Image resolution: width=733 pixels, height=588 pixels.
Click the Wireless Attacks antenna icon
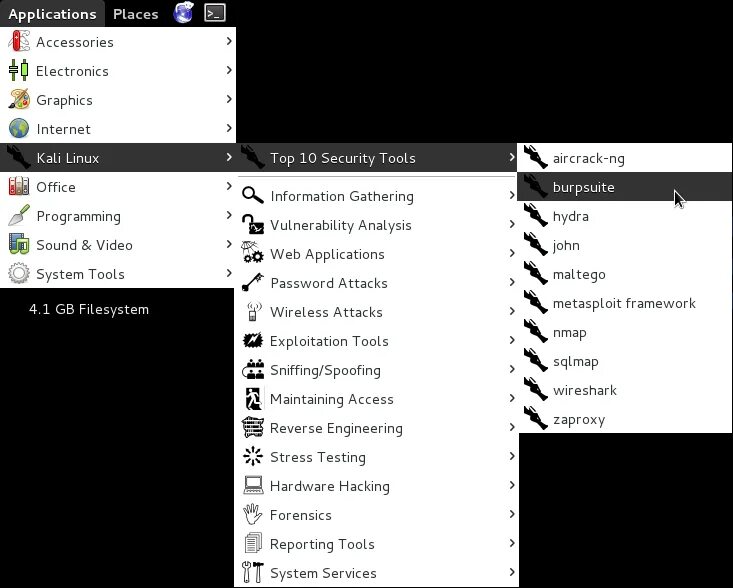click(x=253, y=312)
